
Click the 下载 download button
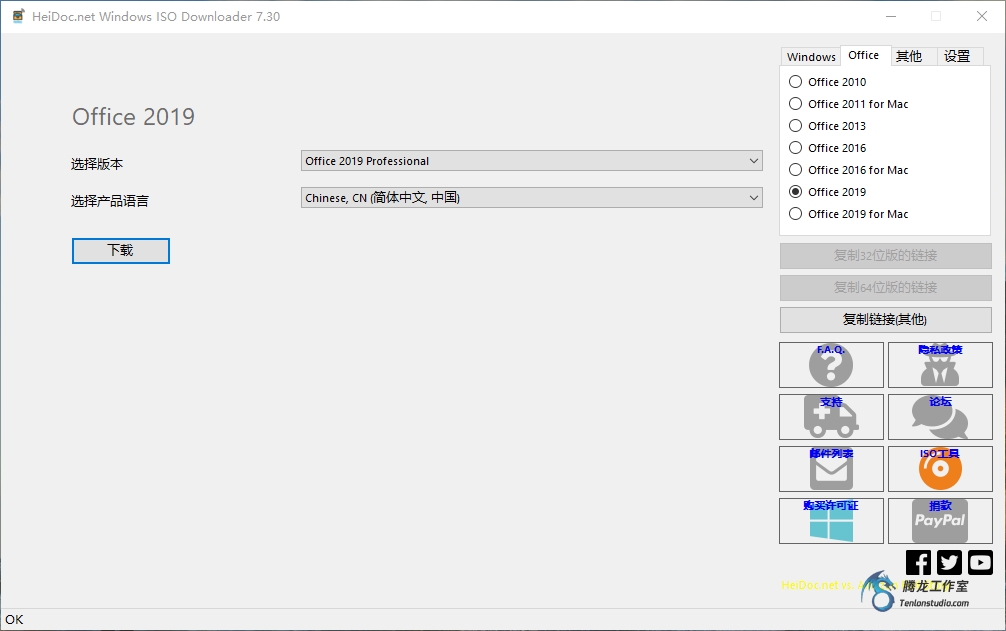(121, 251)
